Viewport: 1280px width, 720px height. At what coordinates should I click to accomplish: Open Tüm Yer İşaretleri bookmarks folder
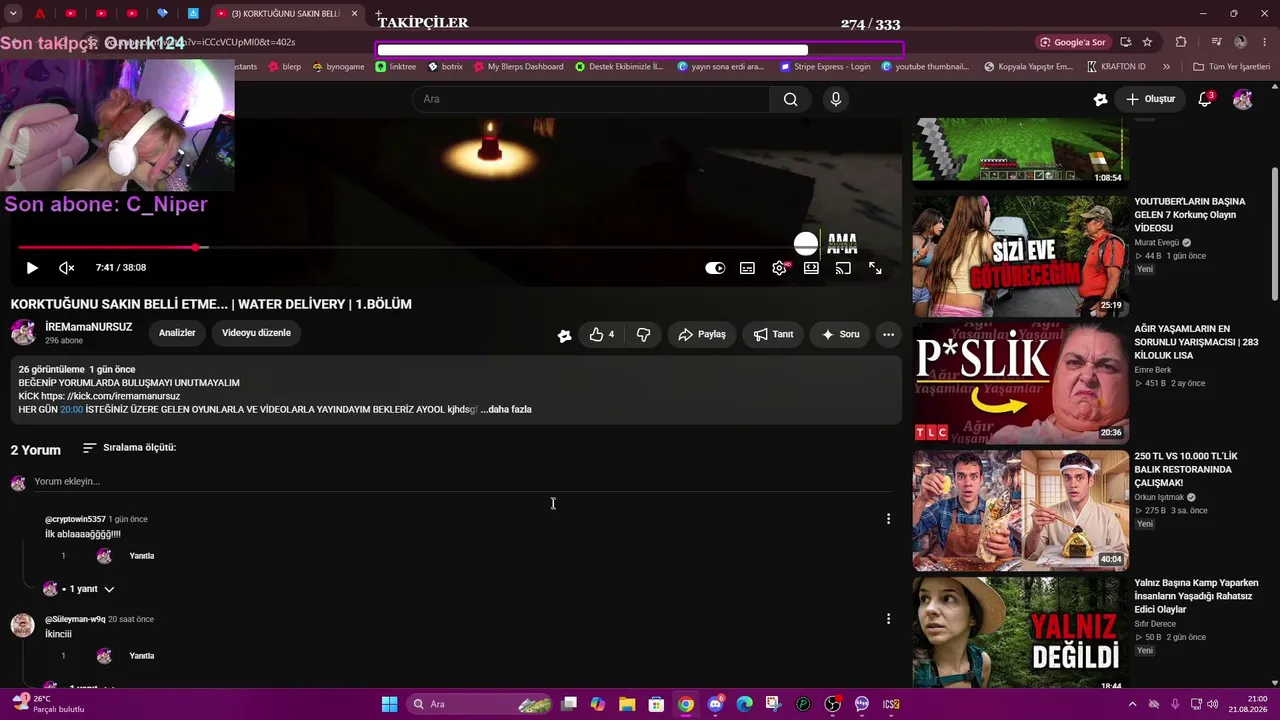point(1231,67)
